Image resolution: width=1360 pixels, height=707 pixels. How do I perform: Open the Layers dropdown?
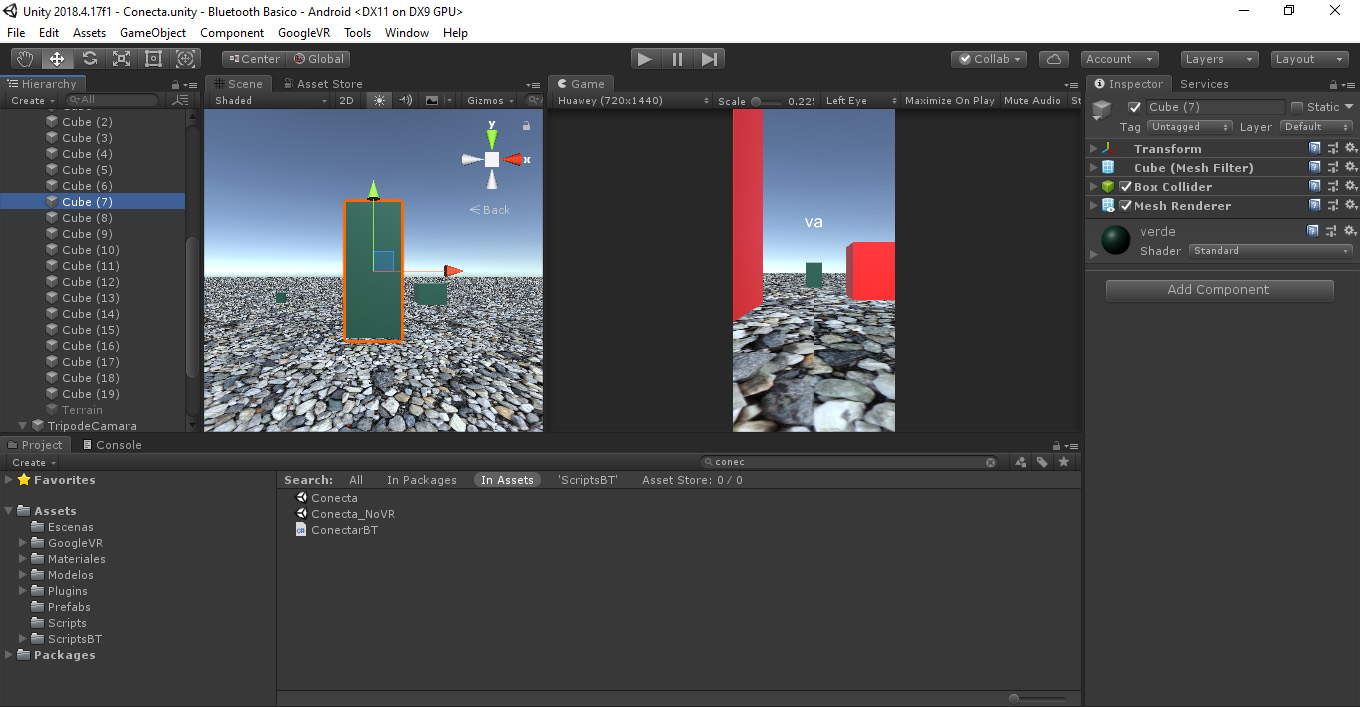(x=1219, y=59)
